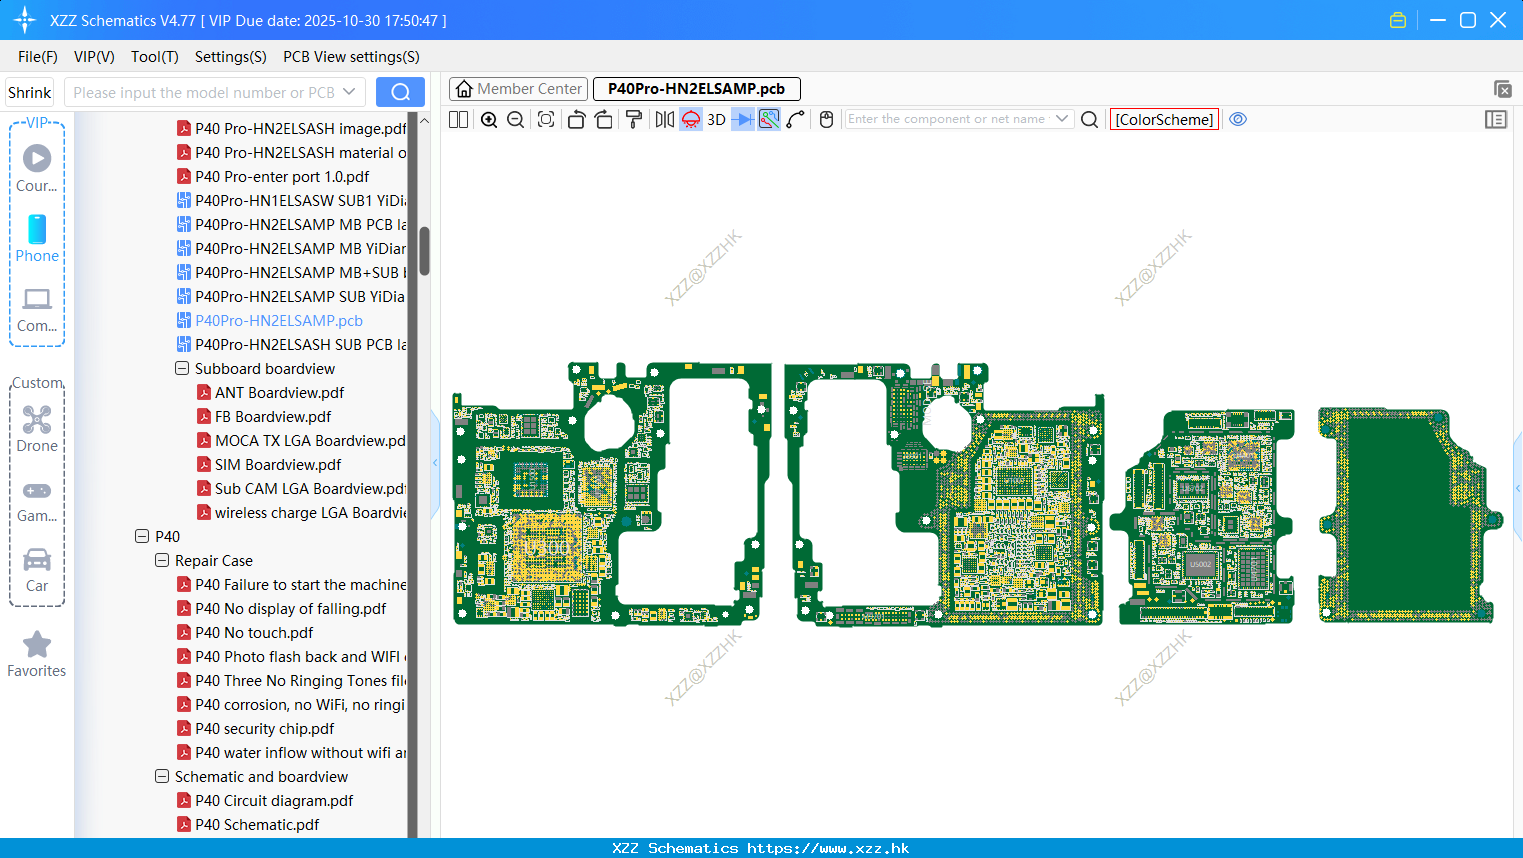Click the zoom out magnifier icon
Image resolution: width=1523 pixels, height=858 pixels.
tap(515, 119)
